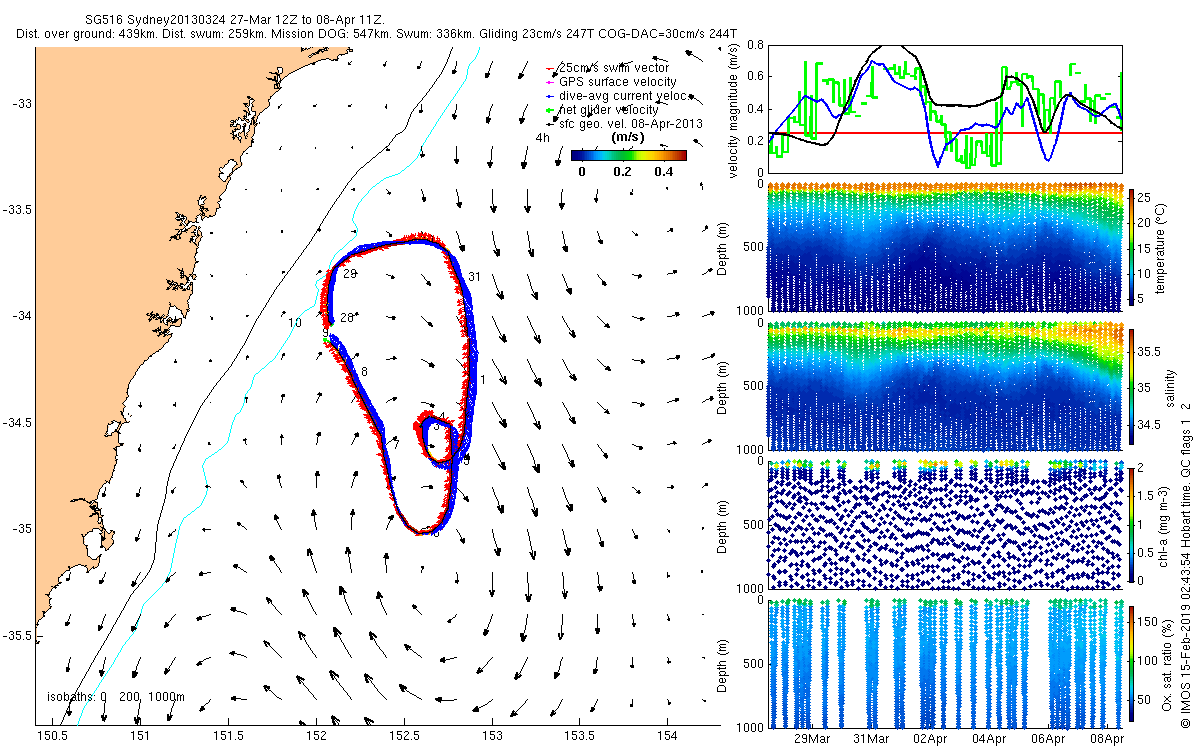Click latitude tick '-34.5' on the map axis
1200x750 pixels.
tap(17, 422)
